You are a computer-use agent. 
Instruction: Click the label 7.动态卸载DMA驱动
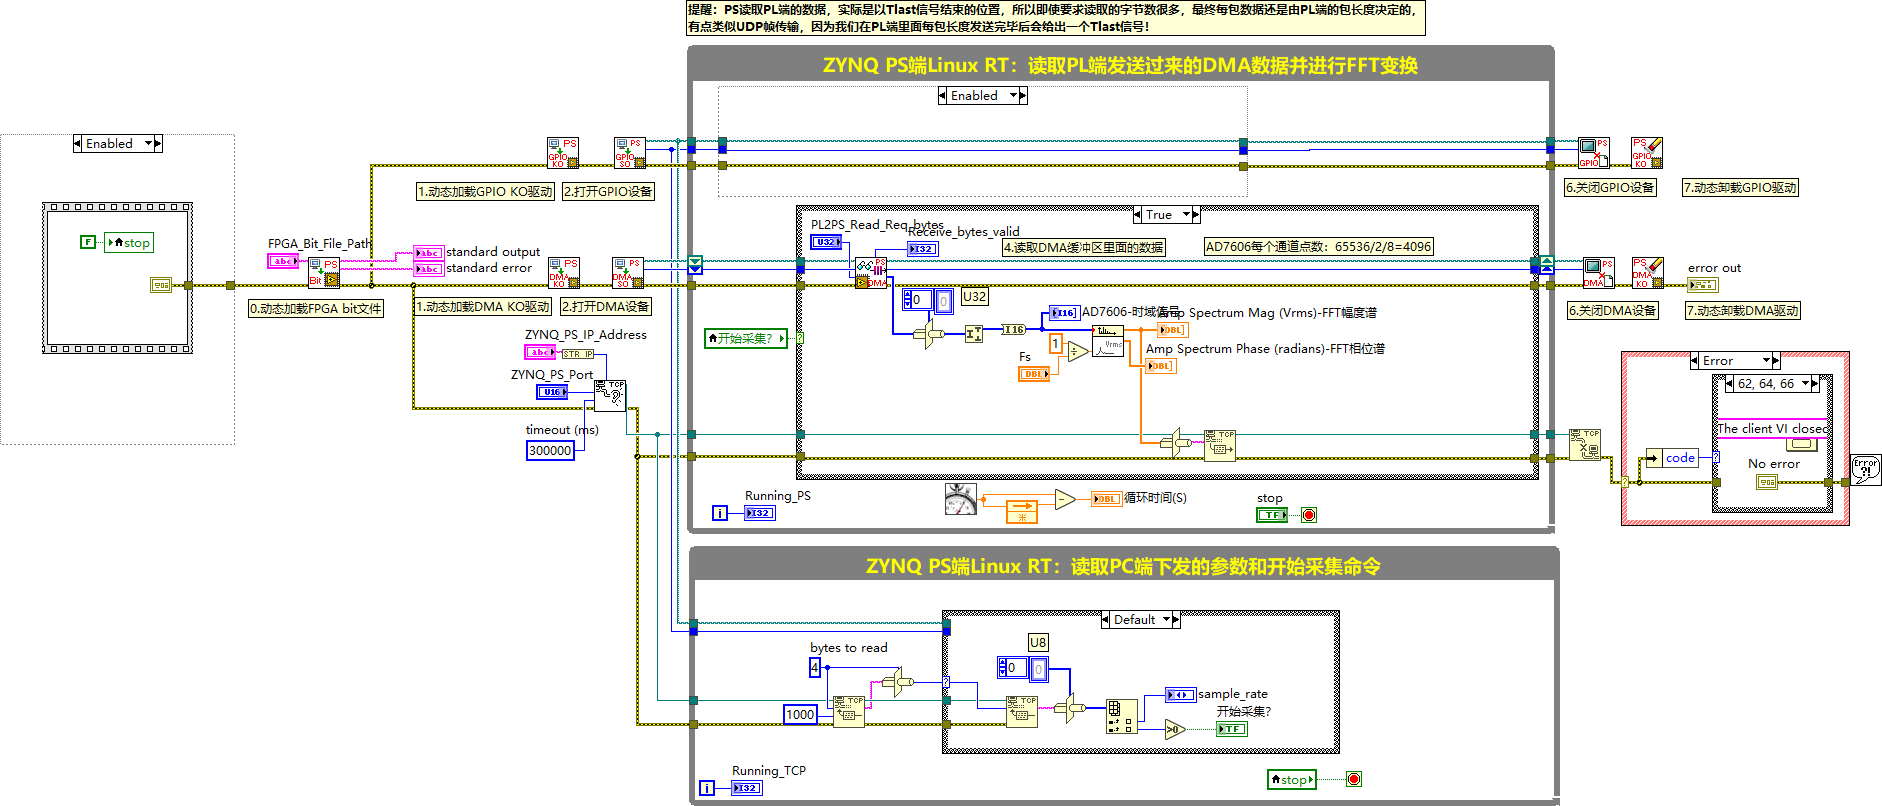1743,311
